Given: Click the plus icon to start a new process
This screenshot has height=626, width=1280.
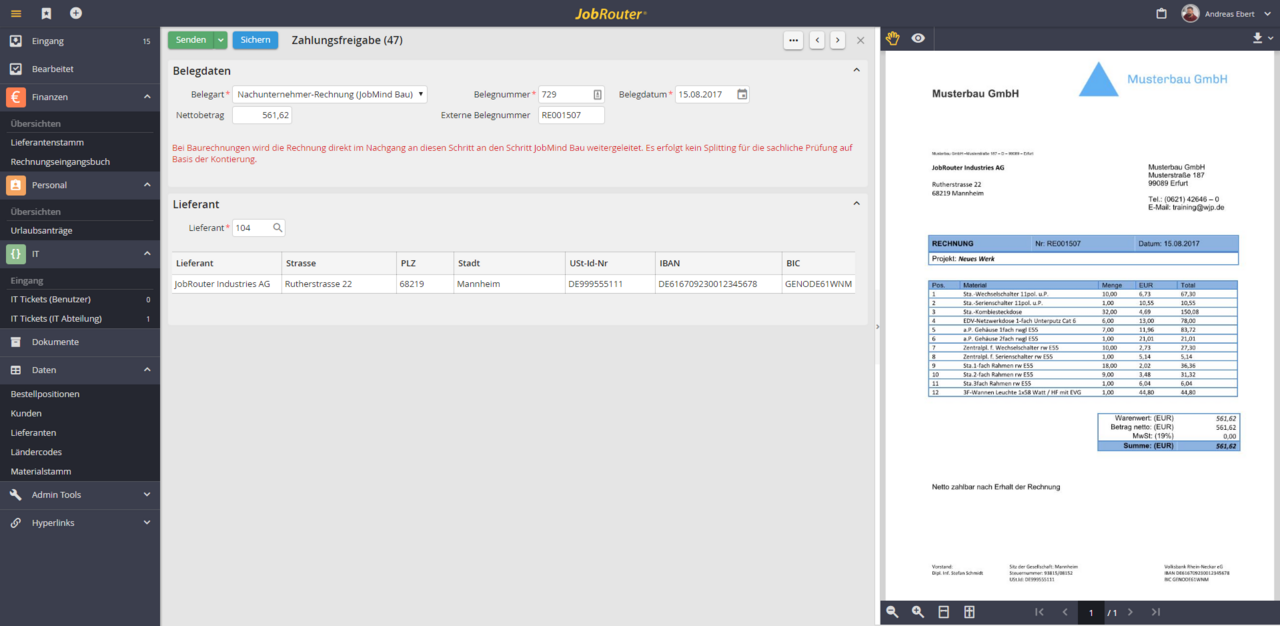Looking at the screenshot, I should tap(76, 13).
